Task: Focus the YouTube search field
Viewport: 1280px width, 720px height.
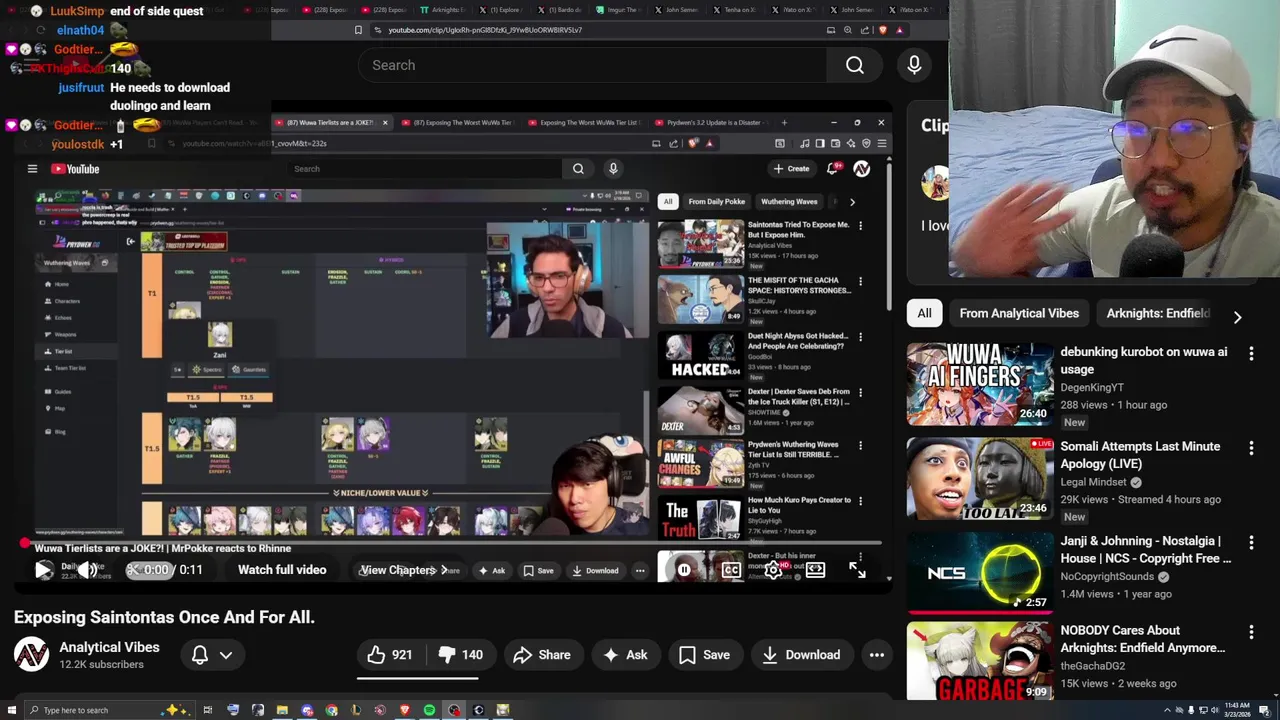Action: (x=593, y=65)
